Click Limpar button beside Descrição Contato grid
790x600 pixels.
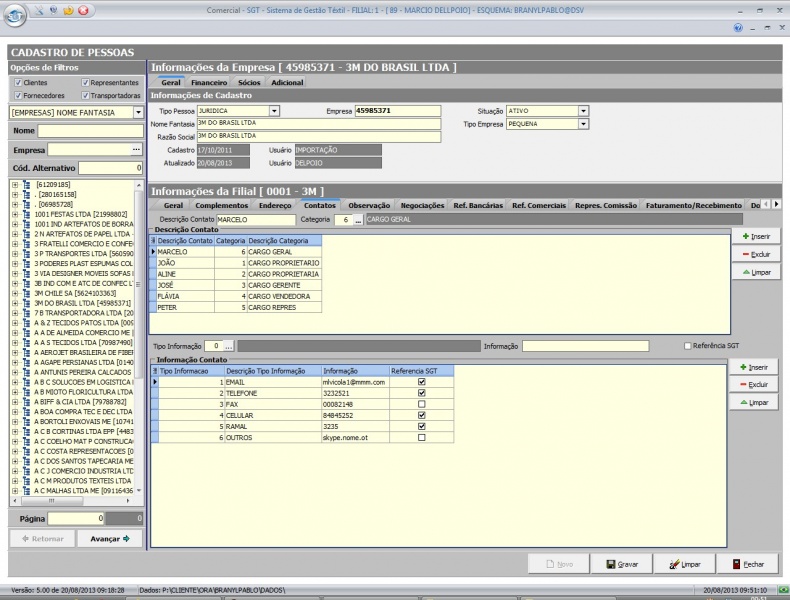click(755, 272)
